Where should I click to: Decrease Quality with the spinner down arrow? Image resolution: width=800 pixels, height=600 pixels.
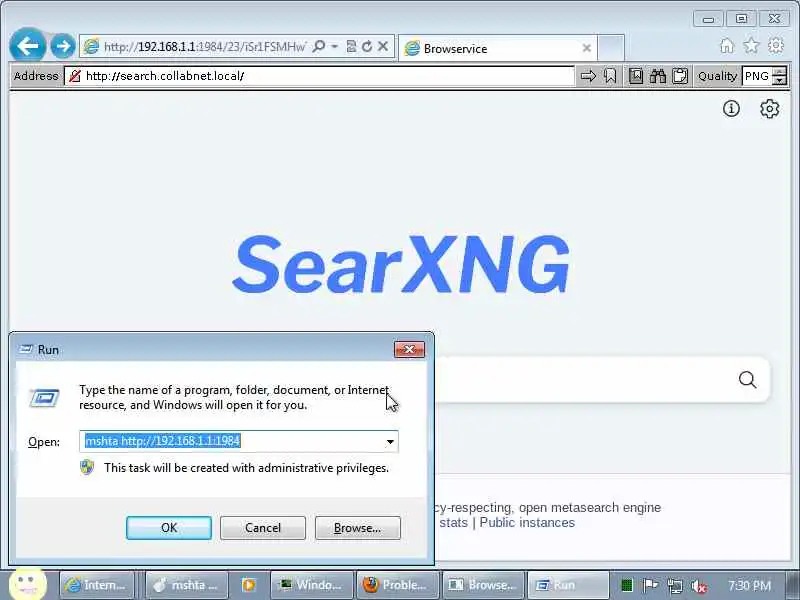[x=780, y=81]
